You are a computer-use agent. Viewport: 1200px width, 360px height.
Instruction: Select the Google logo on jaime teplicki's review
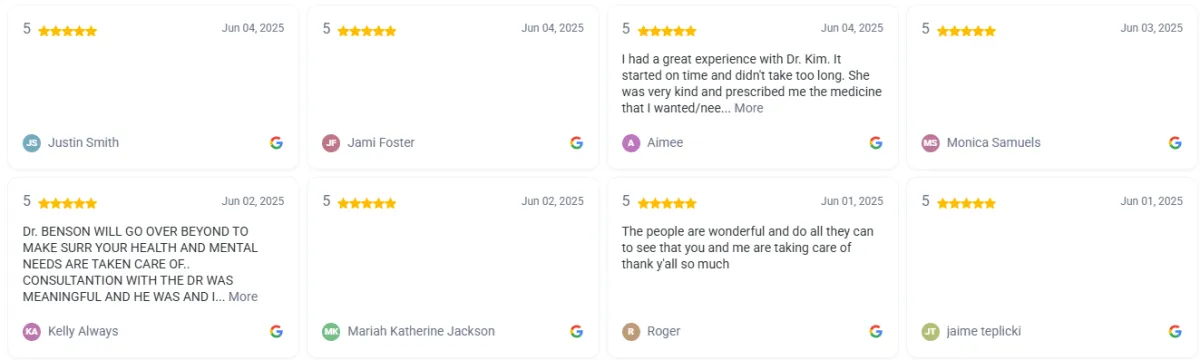(x=1175, y=331)
